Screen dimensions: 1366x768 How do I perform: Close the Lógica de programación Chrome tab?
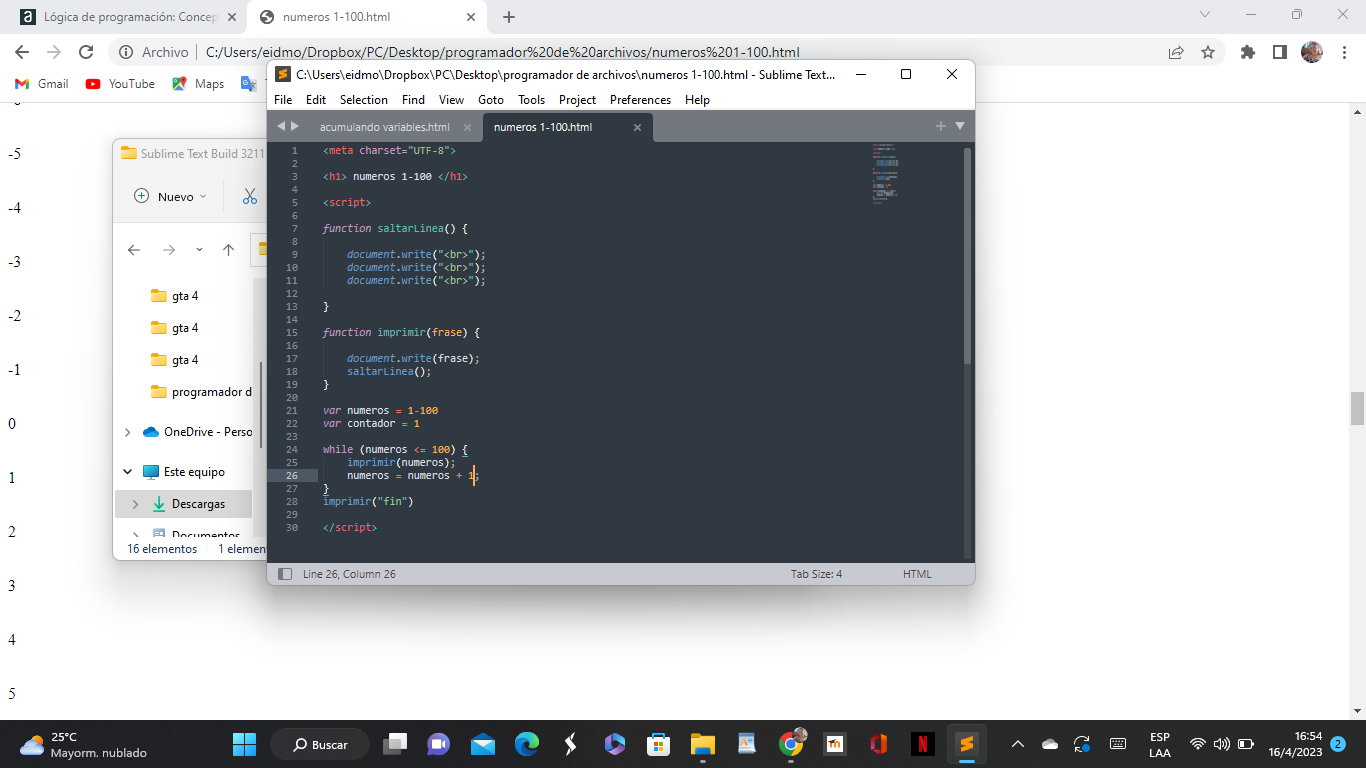(x=231, y=17)
